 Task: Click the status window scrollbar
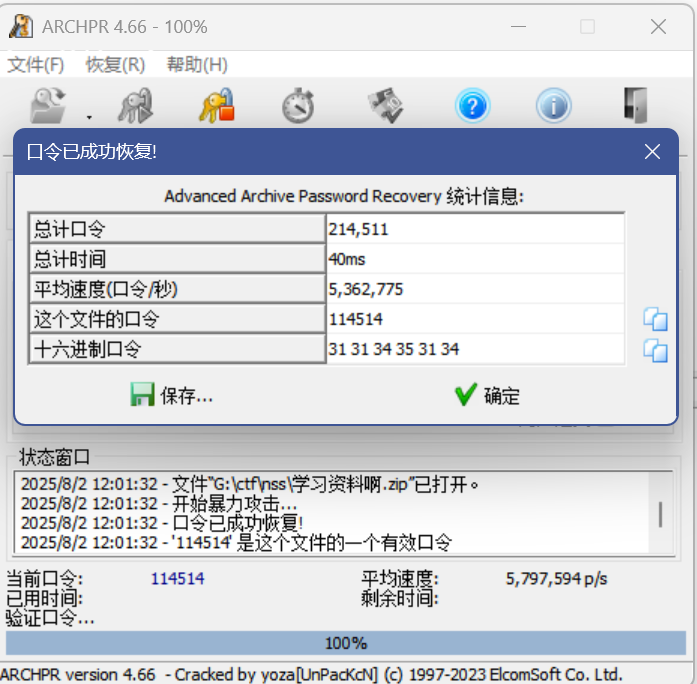pos(660,514)
